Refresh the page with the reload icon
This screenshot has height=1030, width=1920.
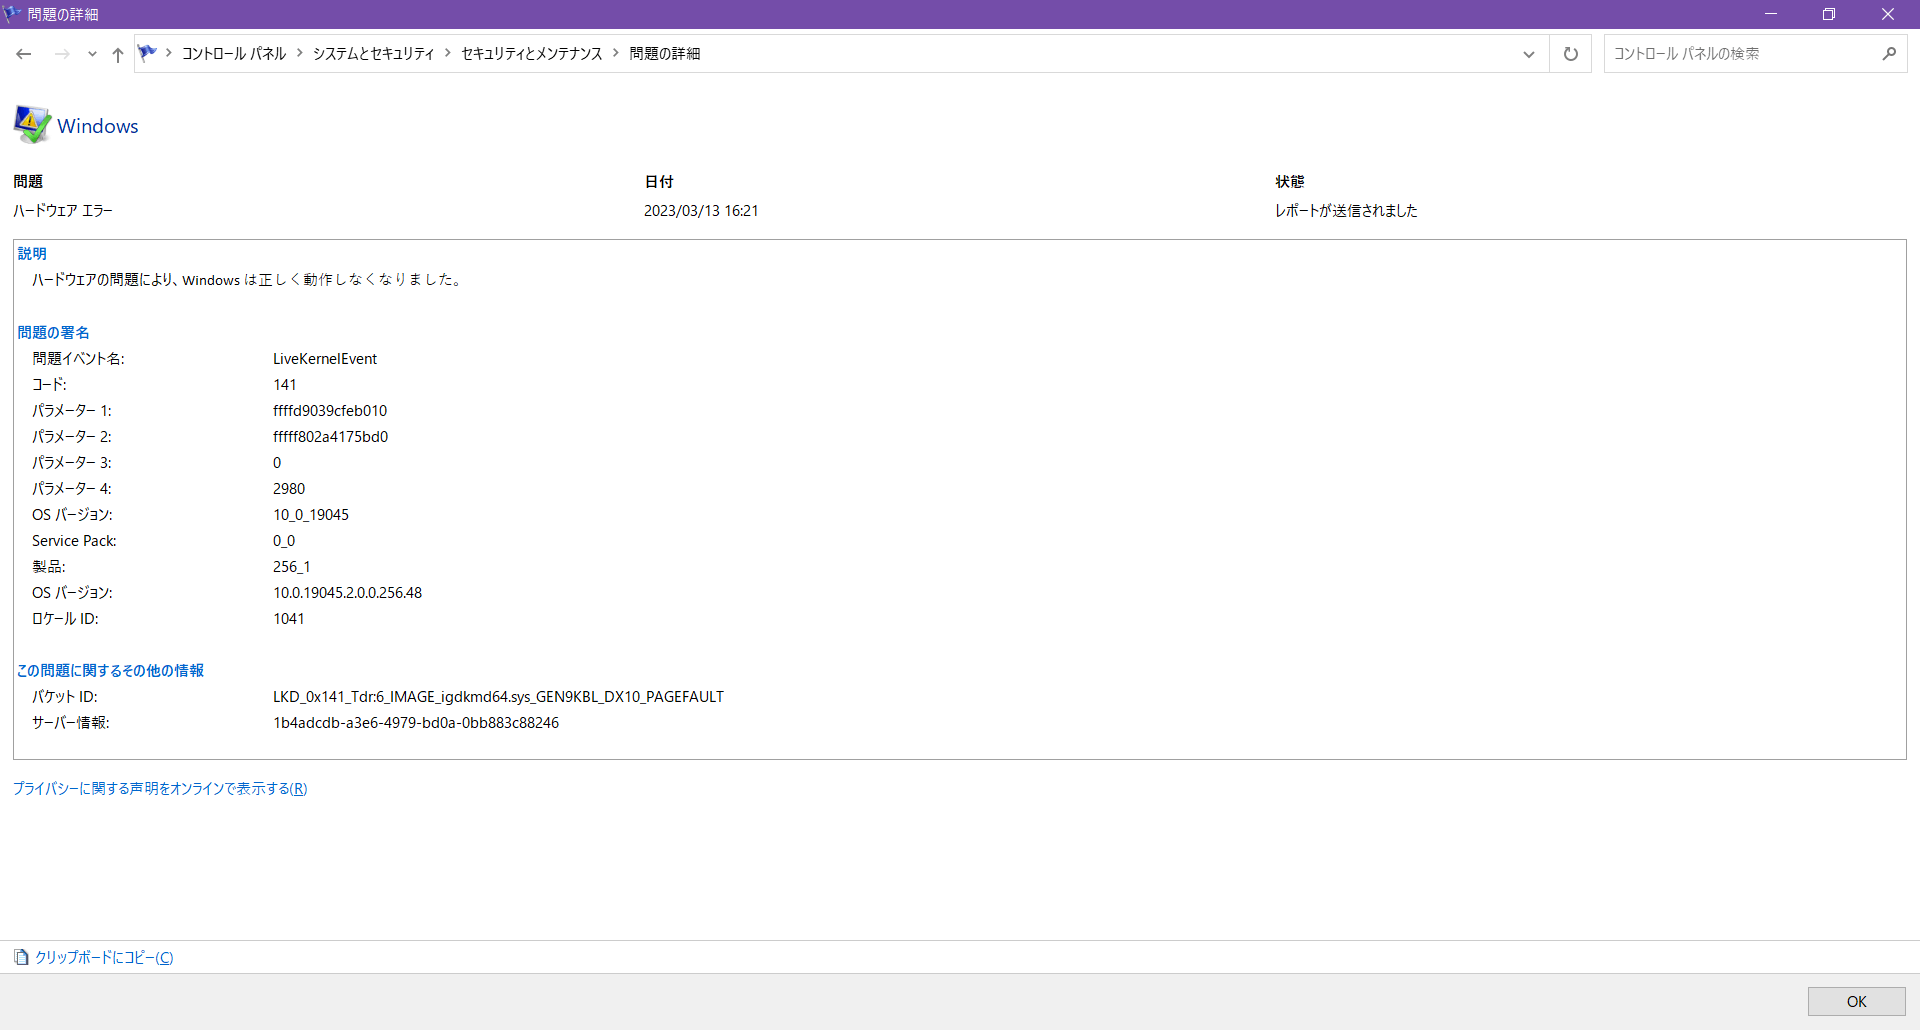click(1571, 54)
